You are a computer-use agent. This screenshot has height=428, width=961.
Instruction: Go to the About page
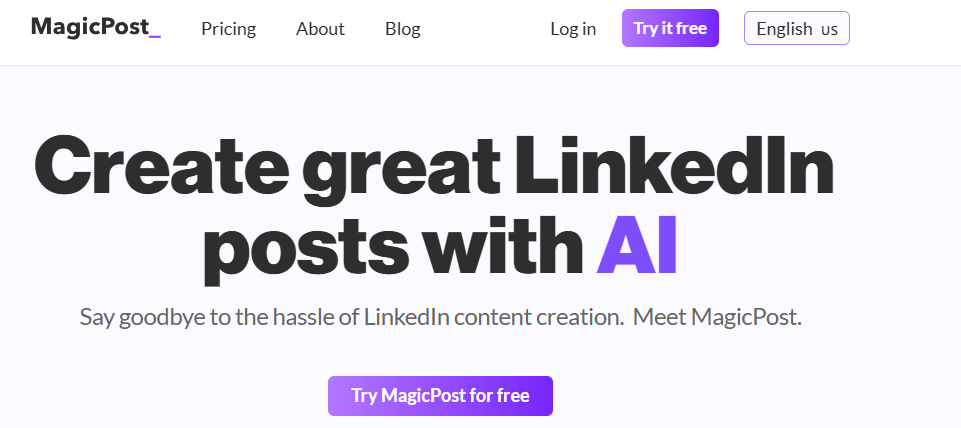coord(320,29)
